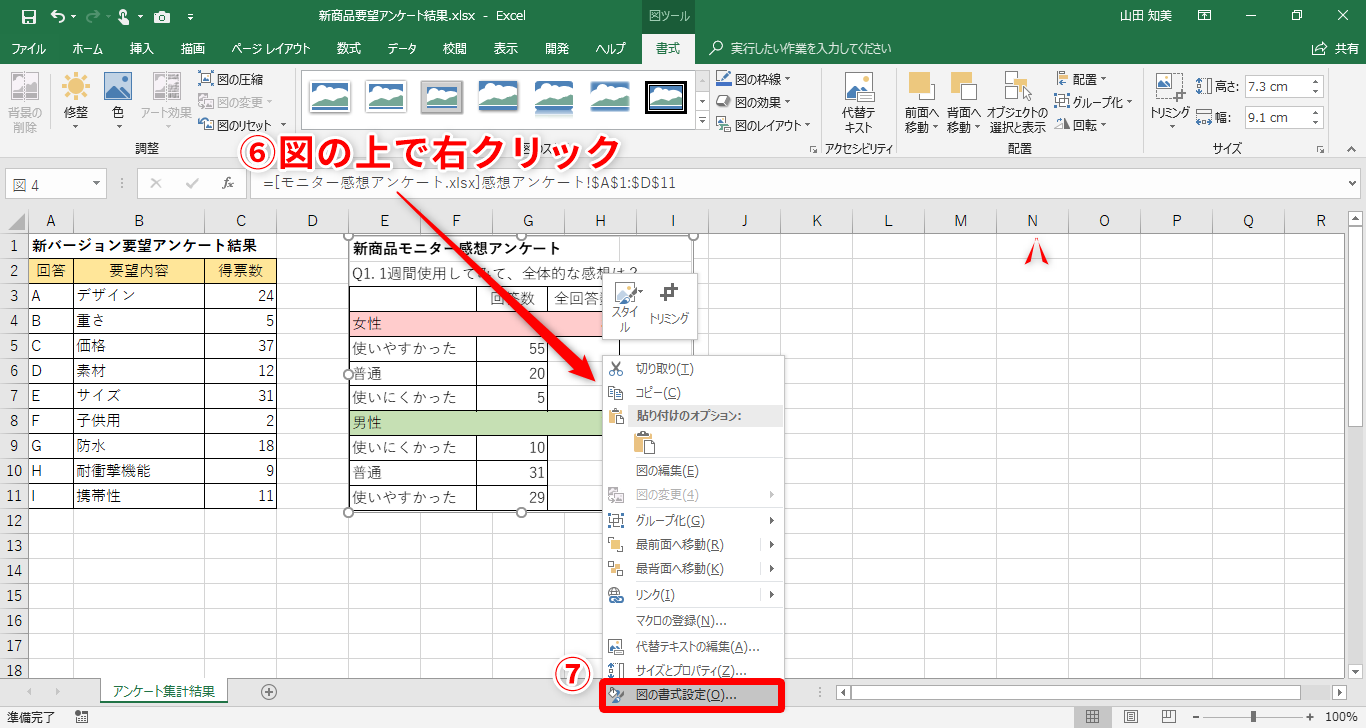The height and width of the screenshot is (728, 1366).
Task: Open オブジェクトの選択と表示 selection pane
Action: pos(1017,102)
